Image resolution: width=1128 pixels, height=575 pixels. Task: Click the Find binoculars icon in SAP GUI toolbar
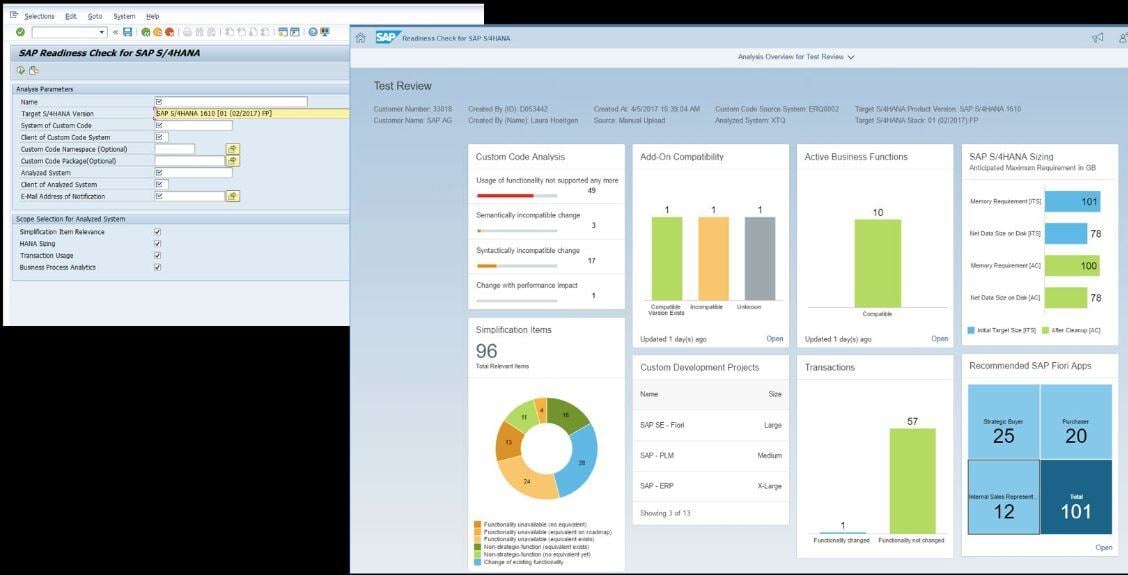[x=199, y=32]
